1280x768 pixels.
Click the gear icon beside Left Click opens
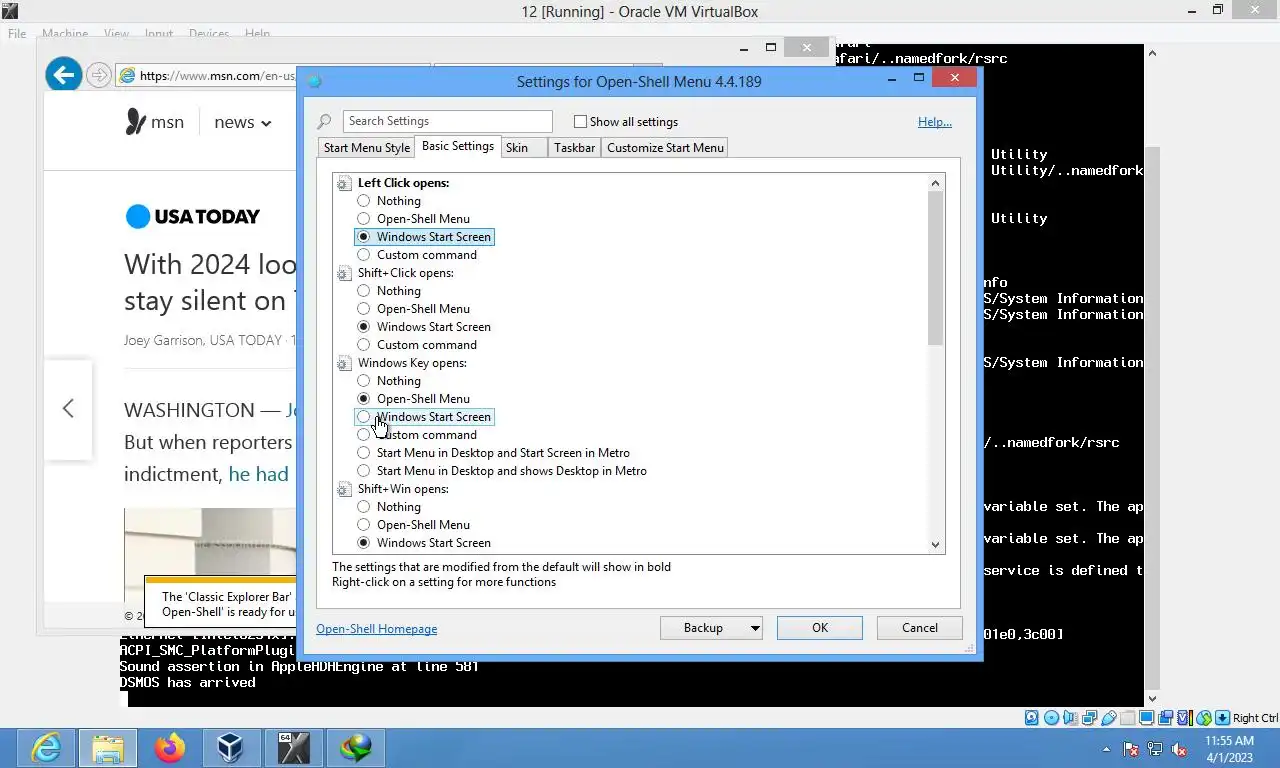coord(344,183)
